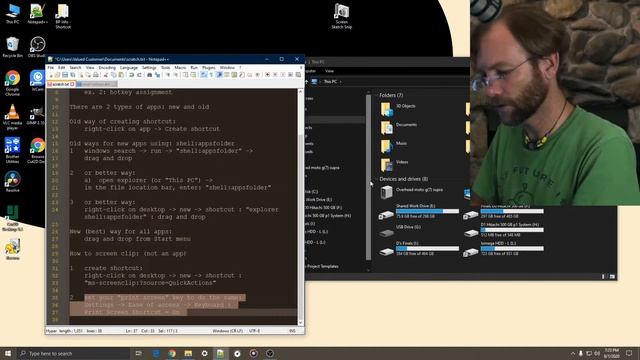The width and height of the screenshot is (640, 360).
Task: Click UTF-8 in Notepad++ status bar
Action: point(254,331)
